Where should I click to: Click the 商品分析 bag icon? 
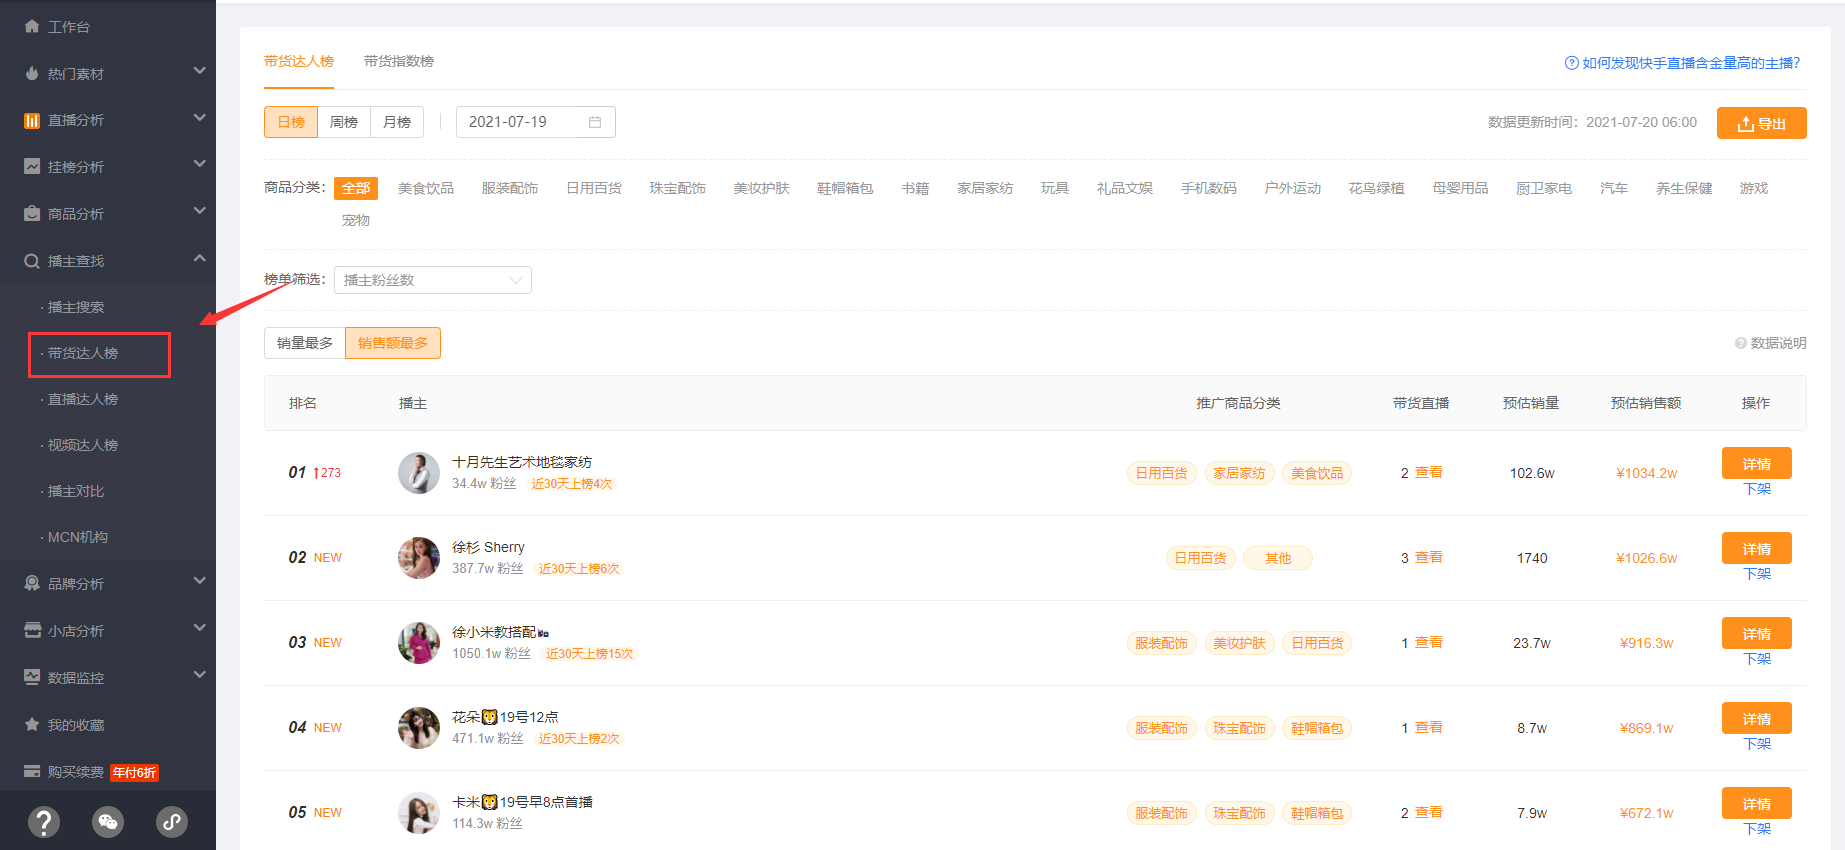click(32, 214)
